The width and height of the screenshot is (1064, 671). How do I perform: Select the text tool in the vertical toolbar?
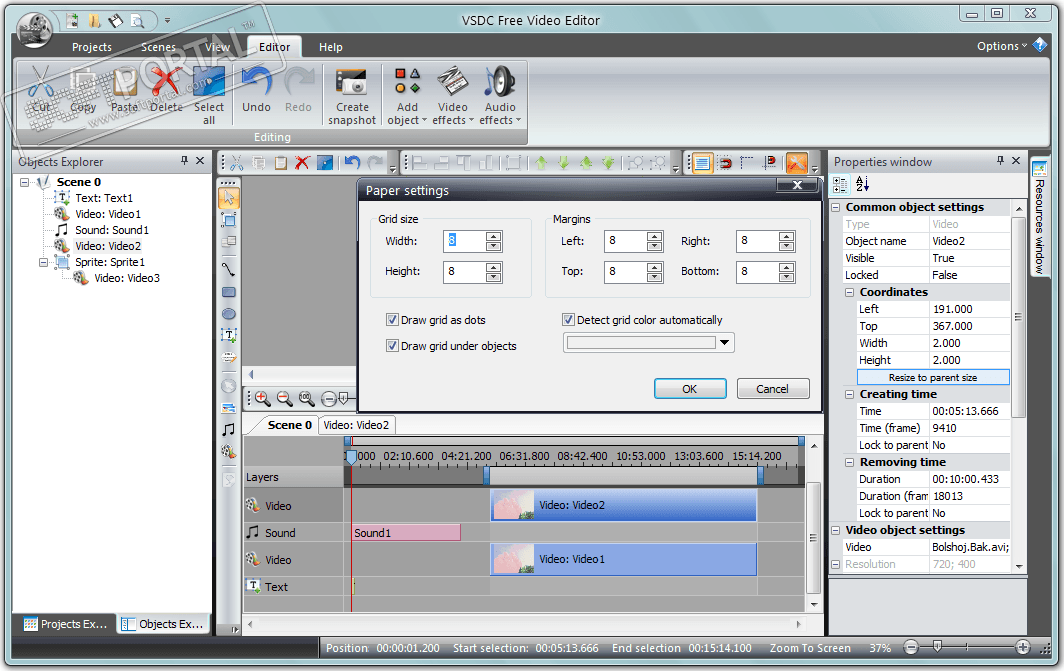[x=229, y=335]
